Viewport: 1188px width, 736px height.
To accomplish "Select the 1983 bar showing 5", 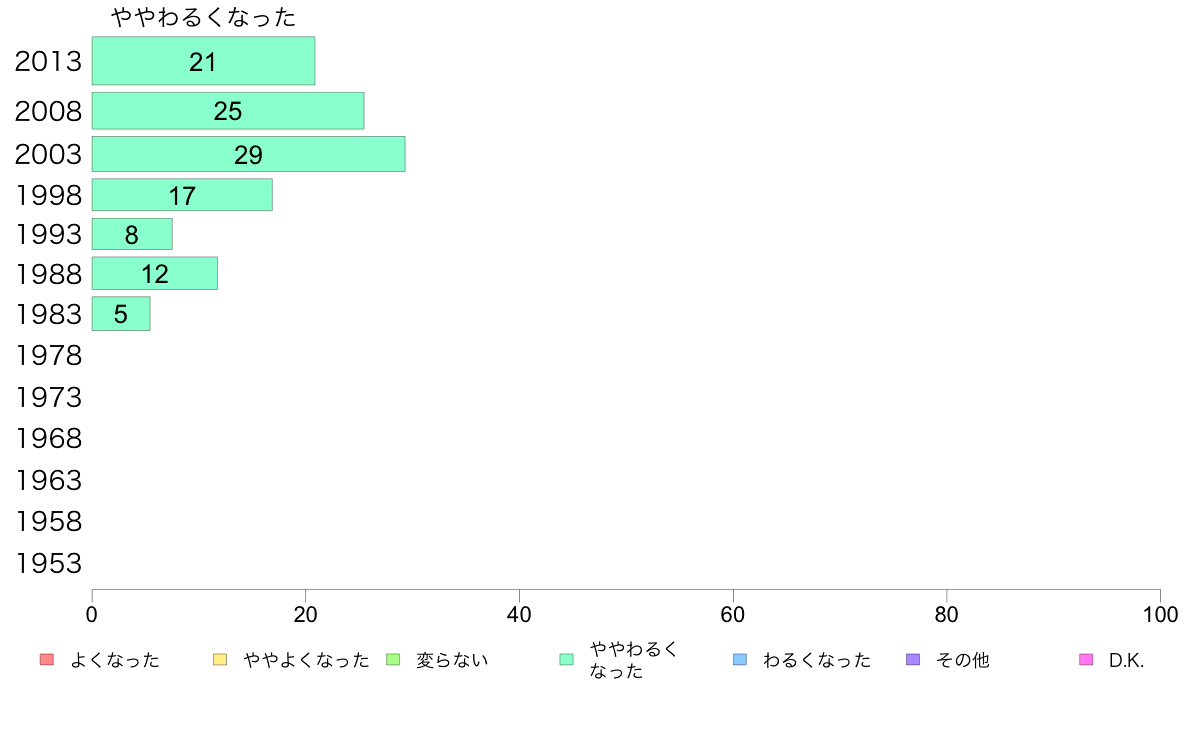I will [121, 314].
